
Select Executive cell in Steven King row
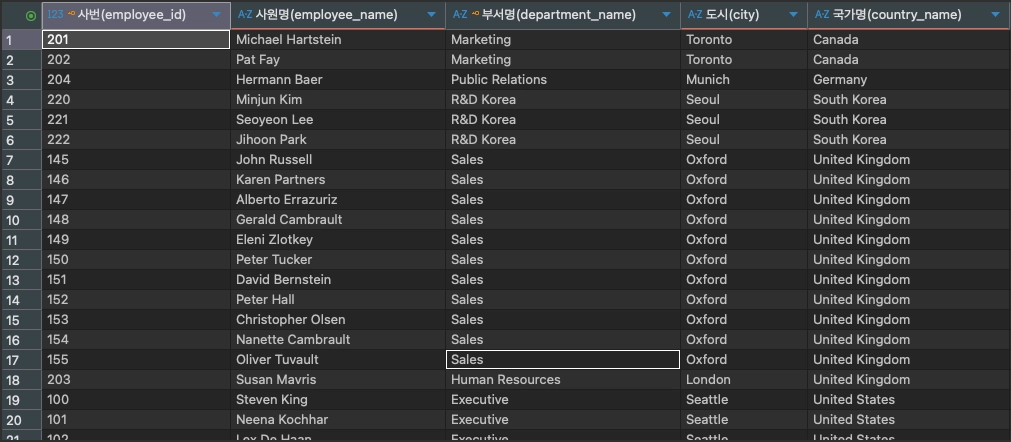coord(563,399)
